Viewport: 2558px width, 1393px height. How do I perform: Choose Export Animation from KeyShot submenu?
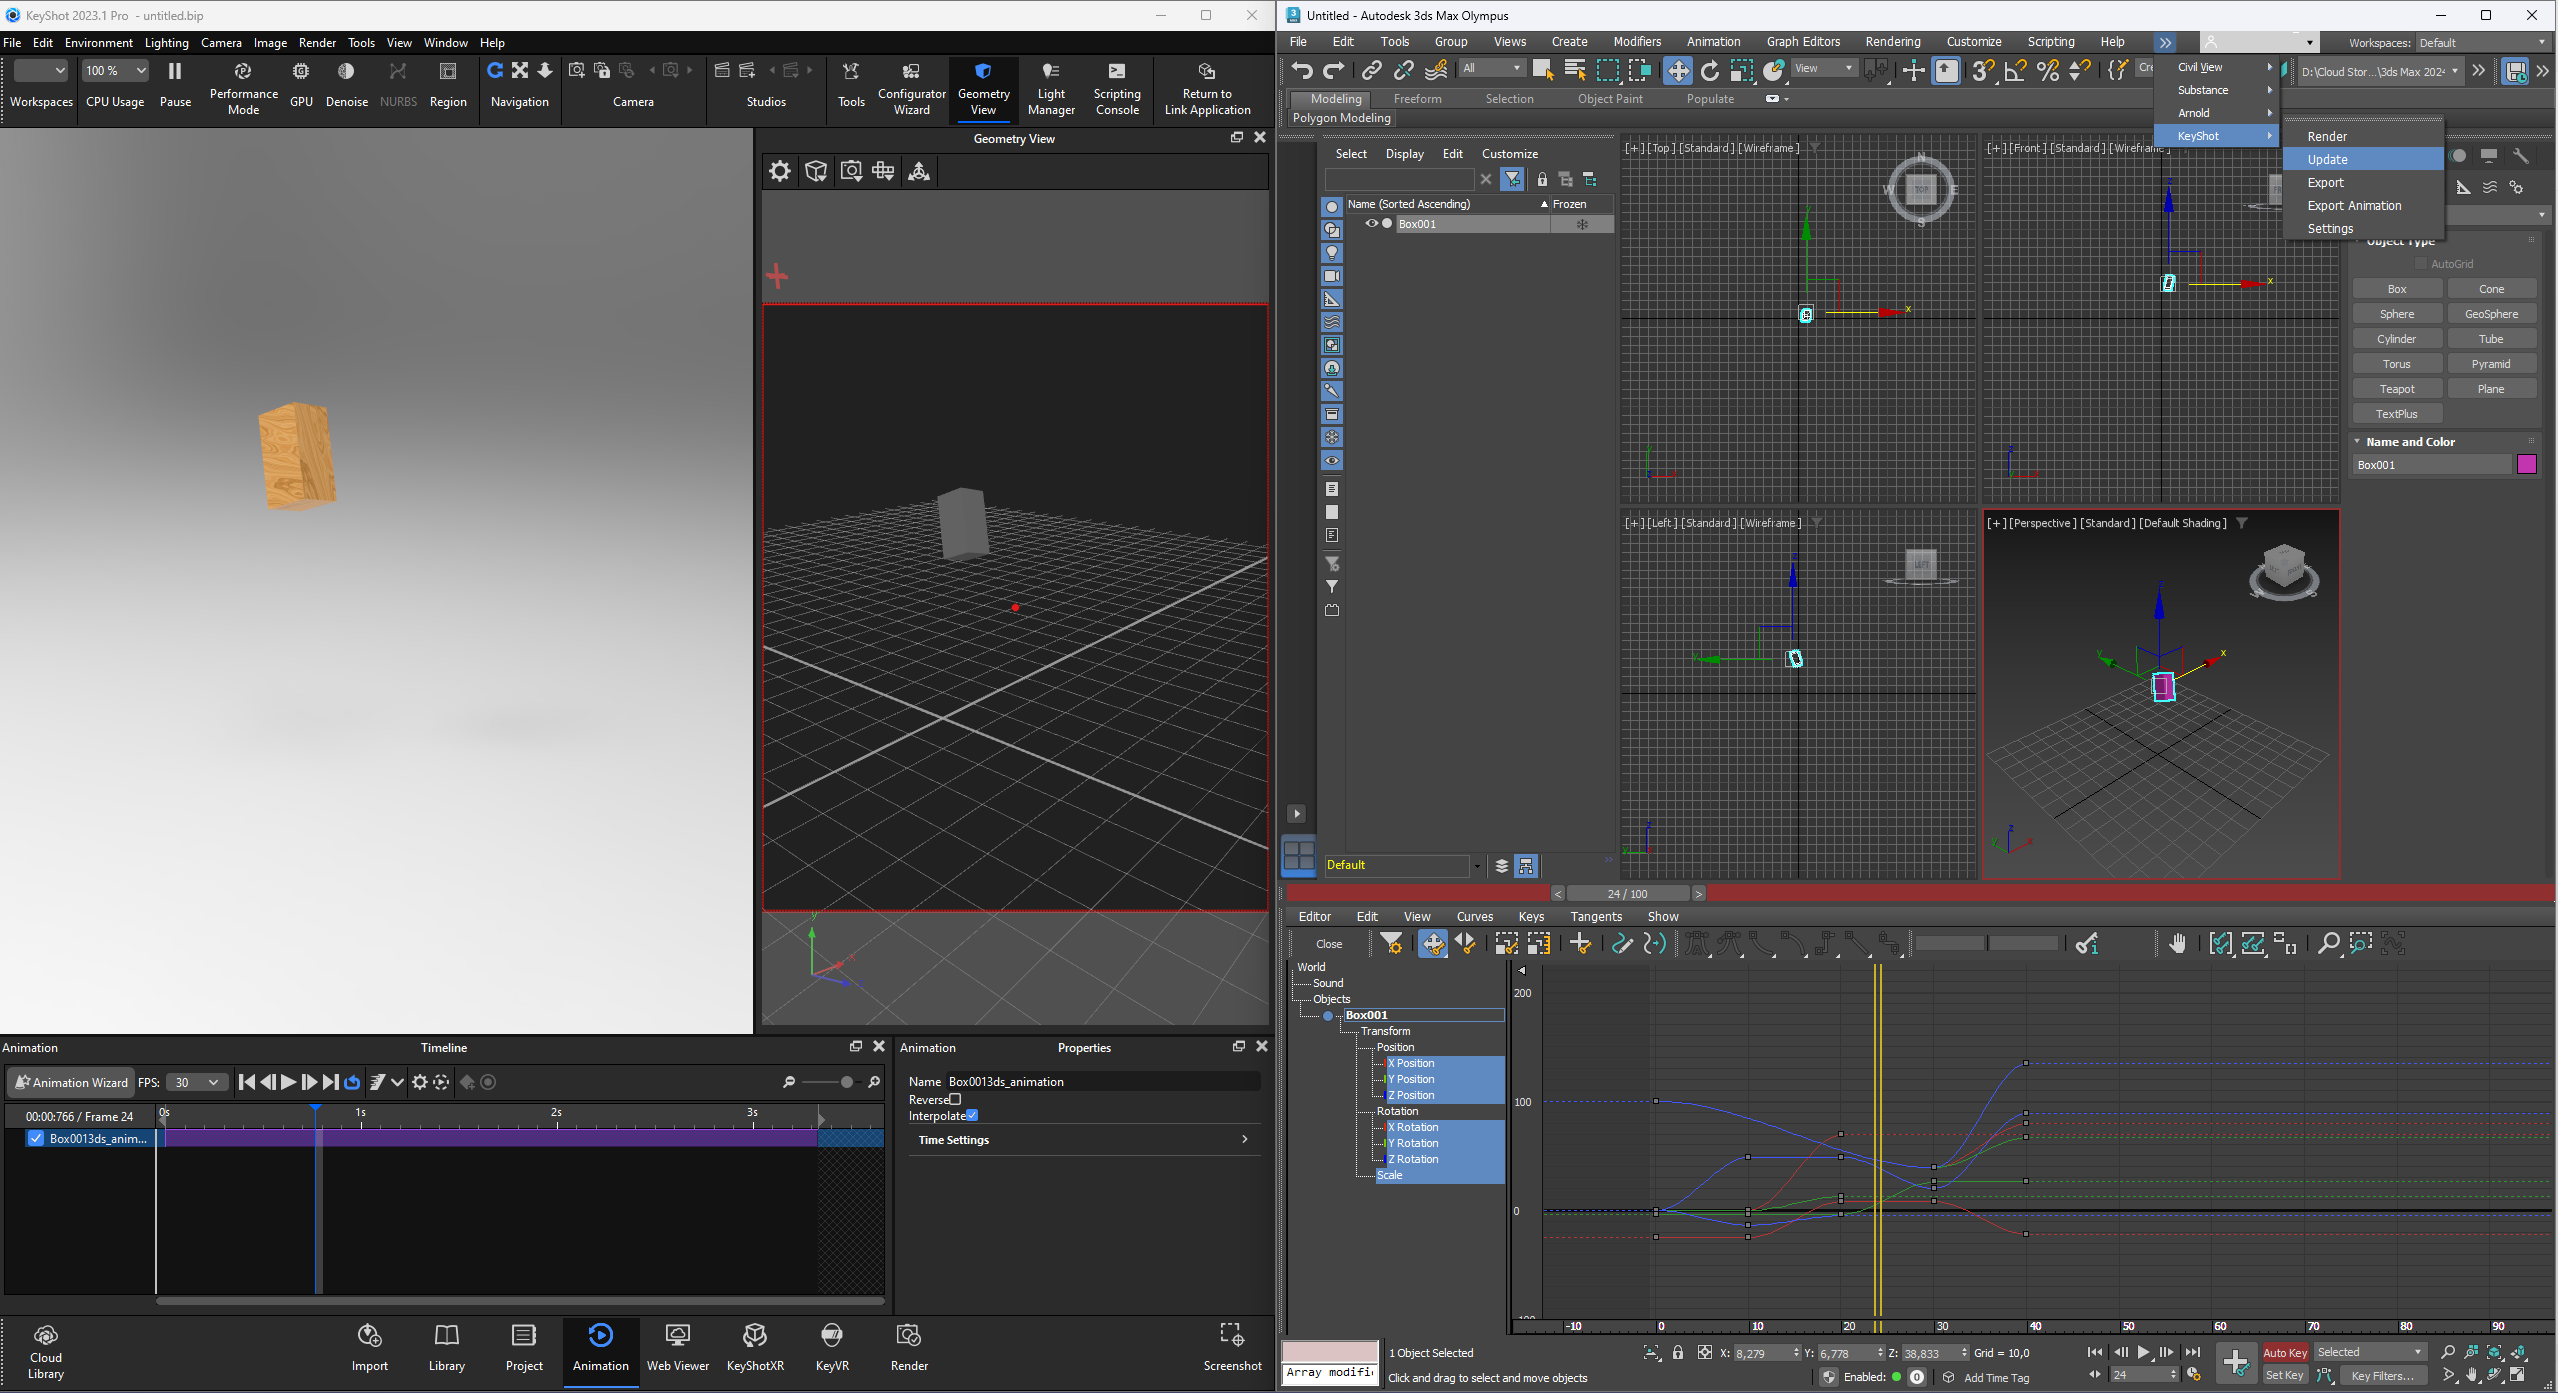pos(2354,205)
